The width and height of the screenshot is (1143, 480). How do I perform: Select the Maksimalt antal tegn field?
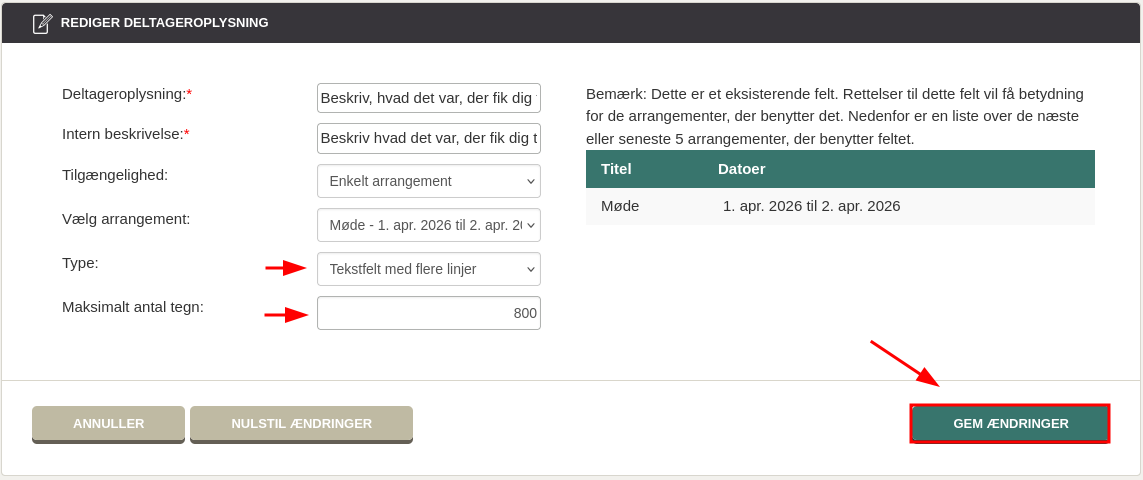point(428,313)
